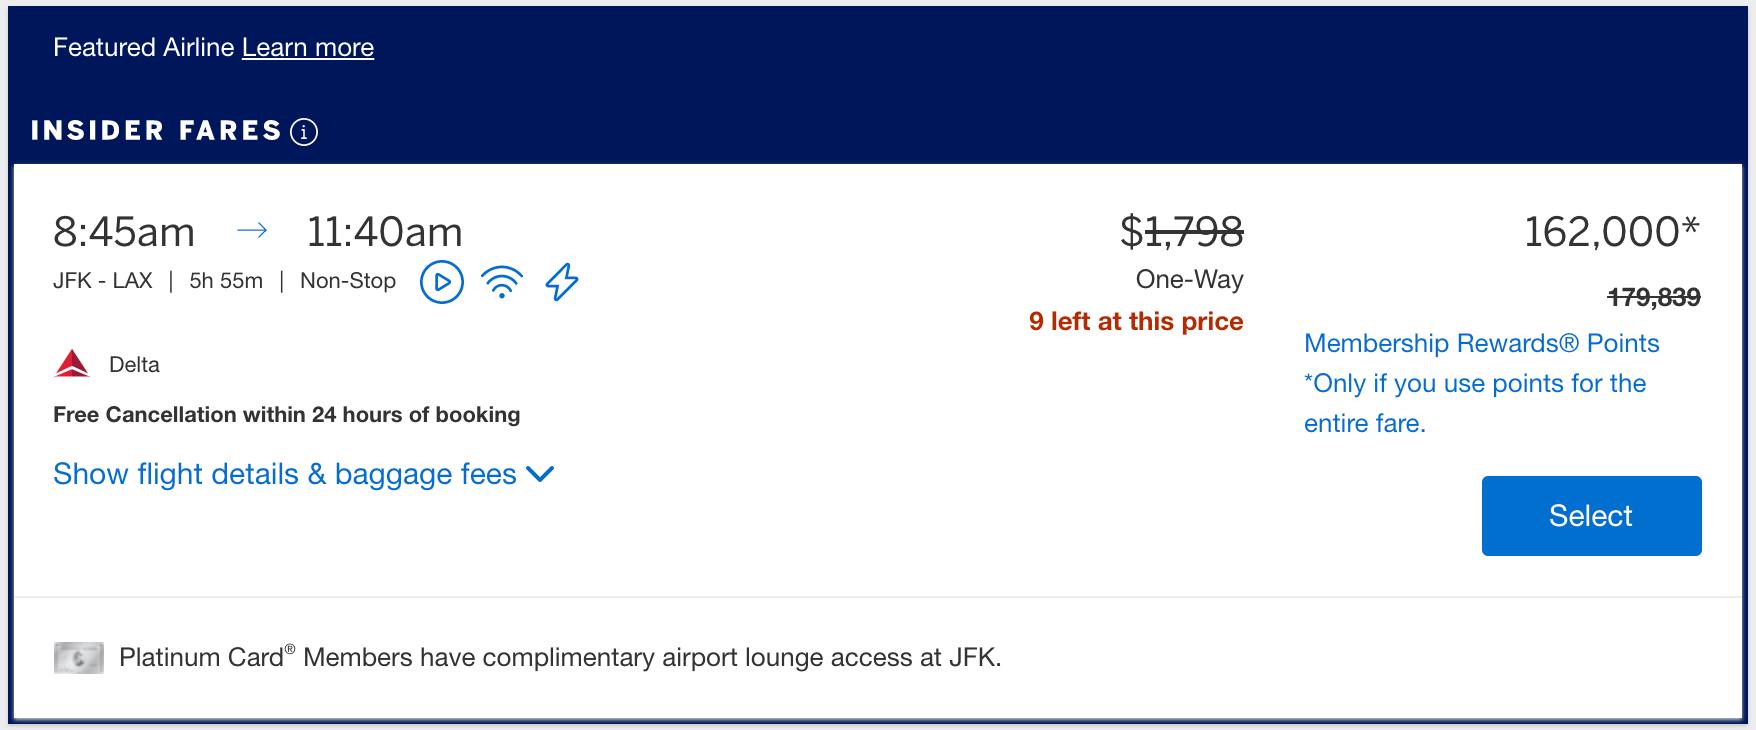Click the Wi-Fi amenity icon
This screenshot has width=1756, height=730.
click(x=503, y=282)
